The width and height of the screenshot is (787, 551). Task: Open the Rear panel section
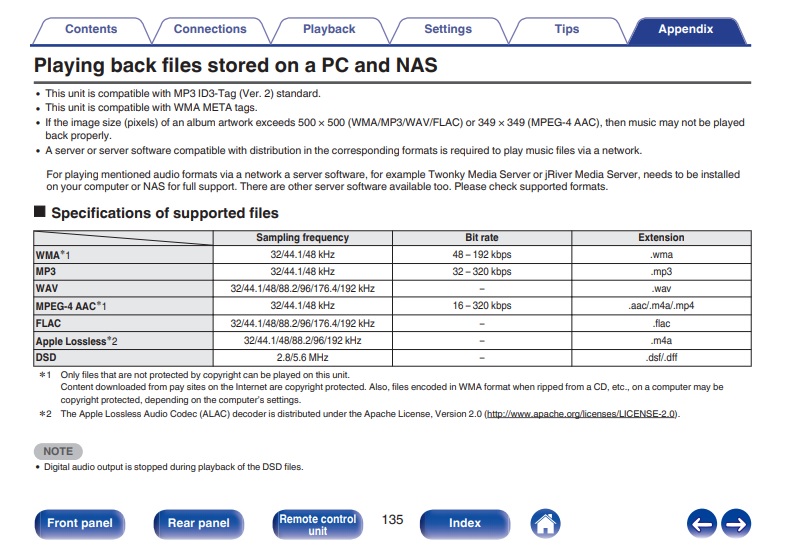[x=199, y=523]
